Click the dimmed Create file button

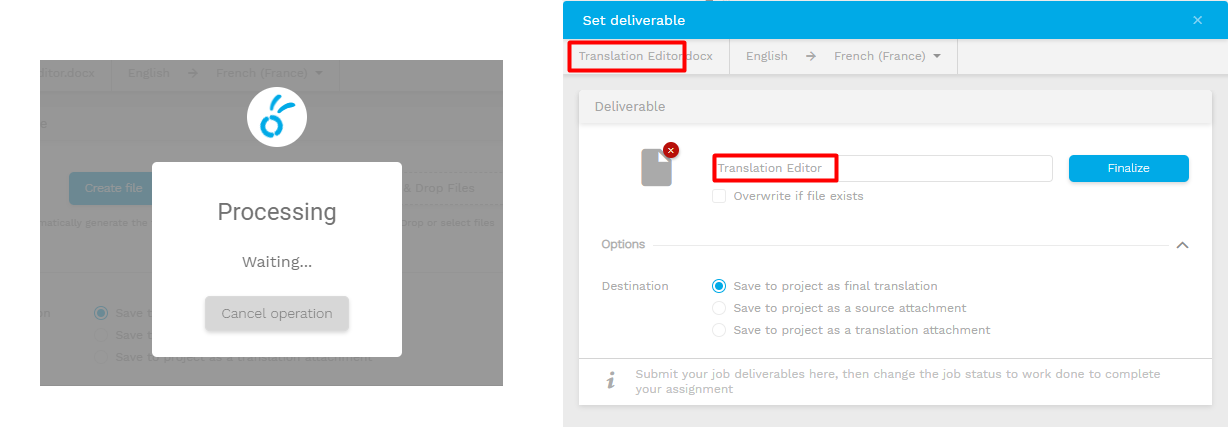pyautogui.click(x=112, y=188)
